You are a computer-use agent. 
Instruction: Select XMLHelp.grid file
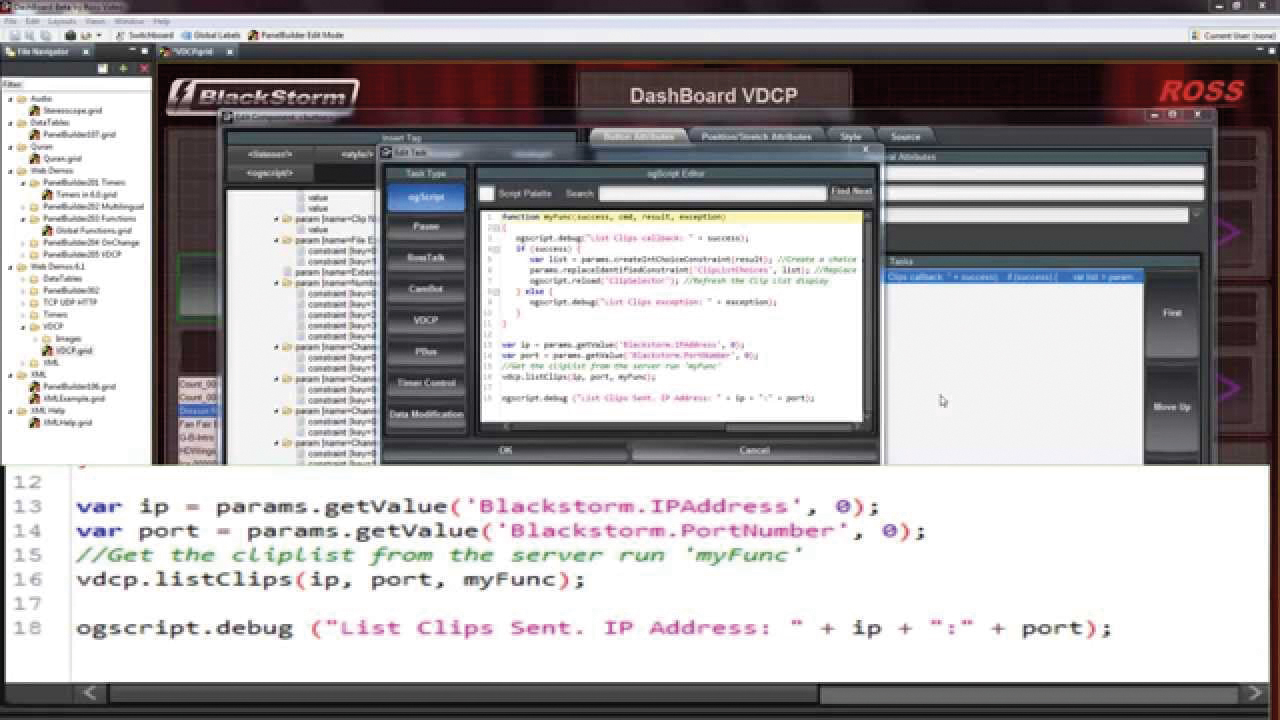pos(61,423)
